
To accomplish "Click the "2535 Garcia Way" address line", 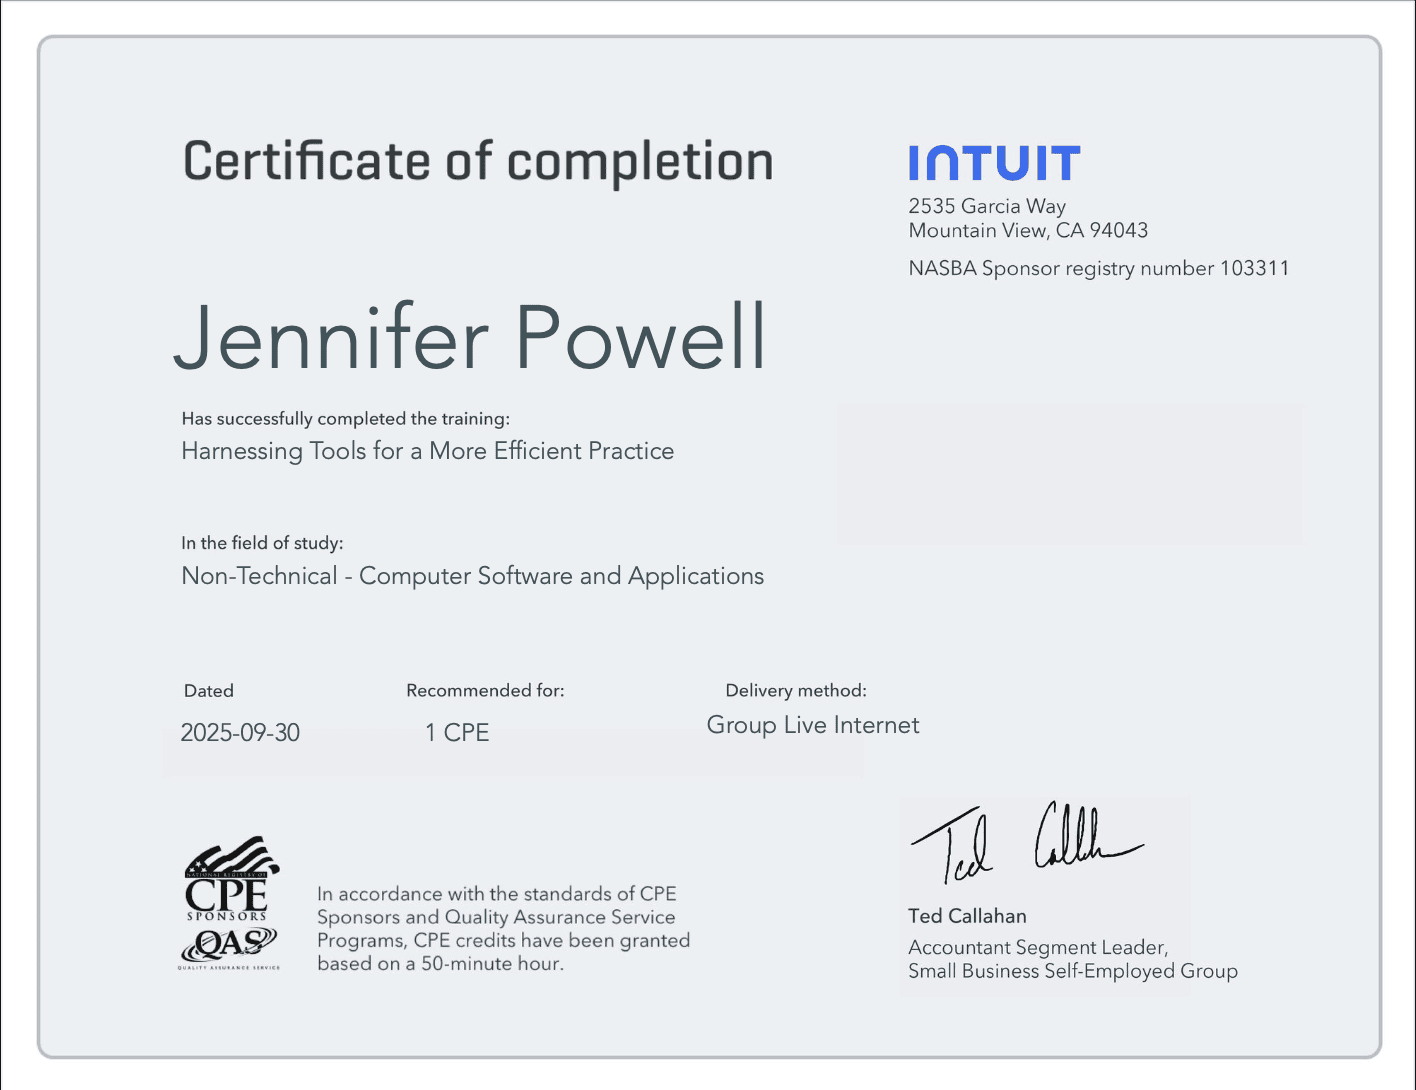I will point(987,206).
